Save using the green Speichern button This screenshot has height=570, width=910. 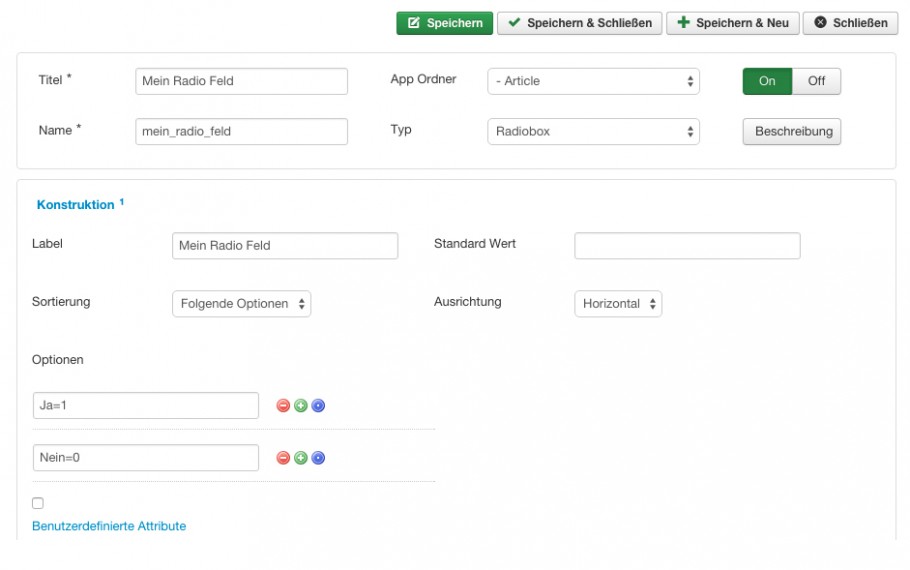[445, 23]
